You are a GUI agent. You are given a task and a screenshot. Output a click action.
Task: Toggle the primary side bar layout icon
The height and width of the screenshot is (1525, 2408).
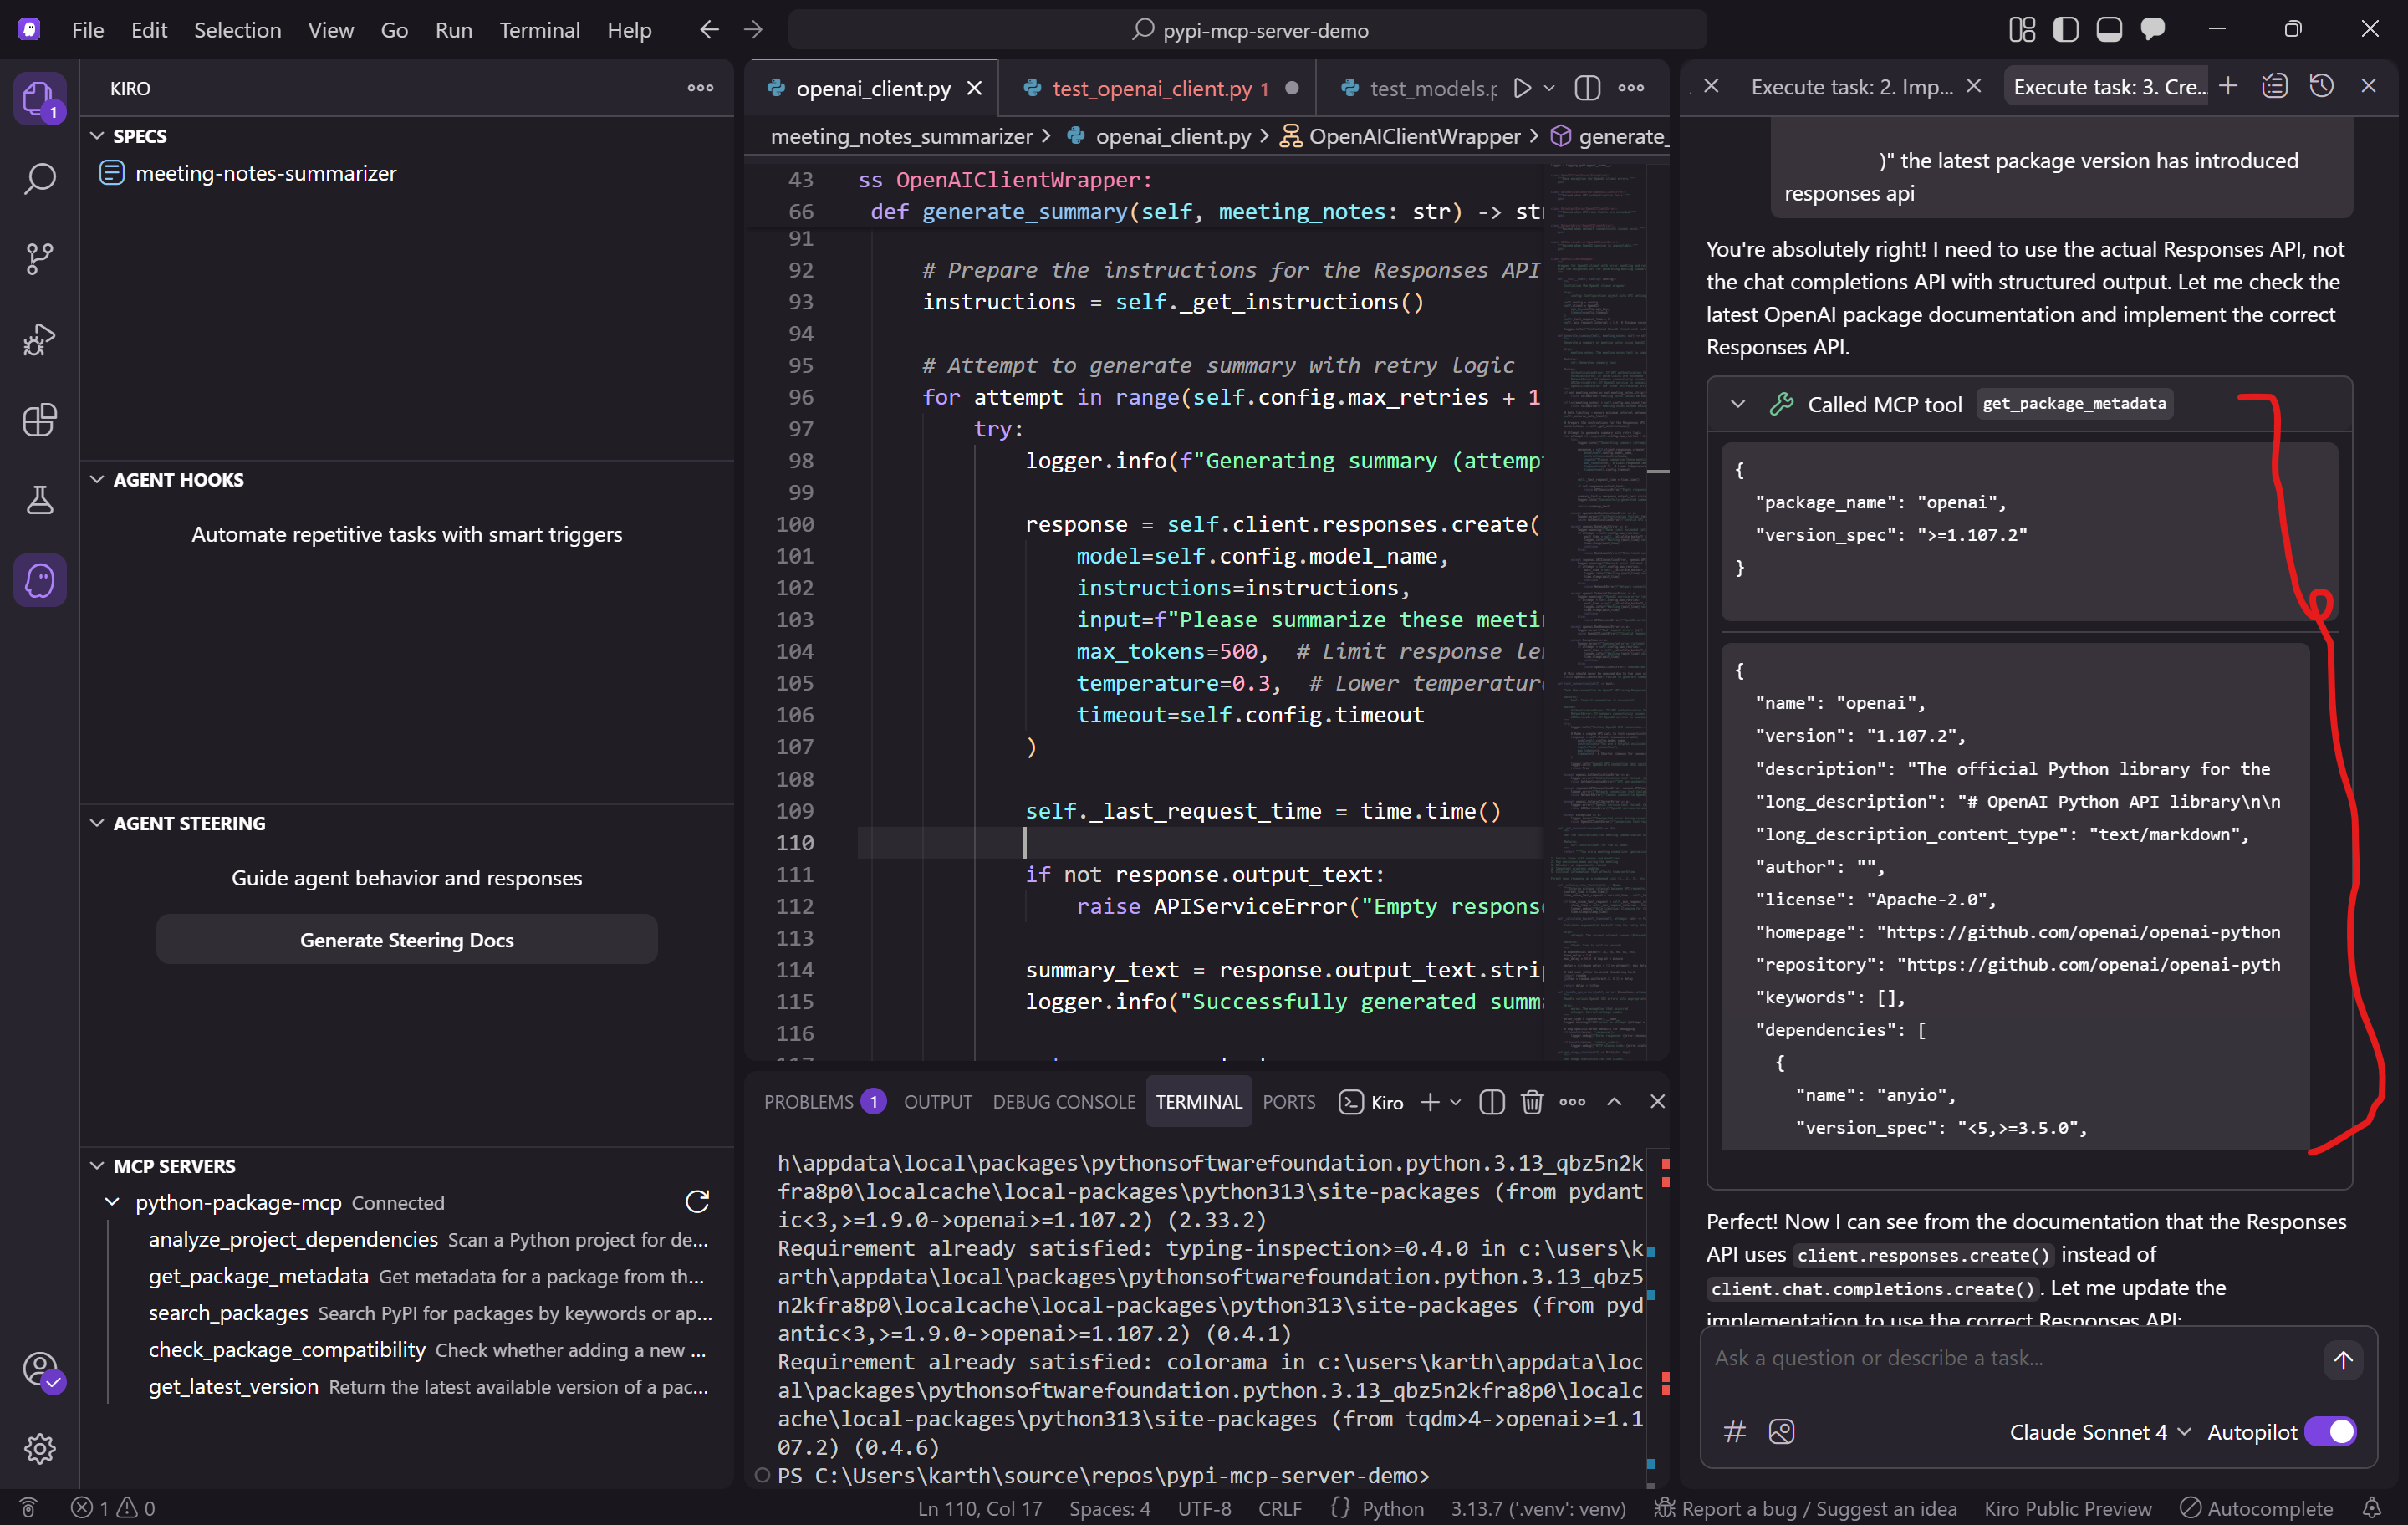pyautogui.click(x=2066, y=30)
